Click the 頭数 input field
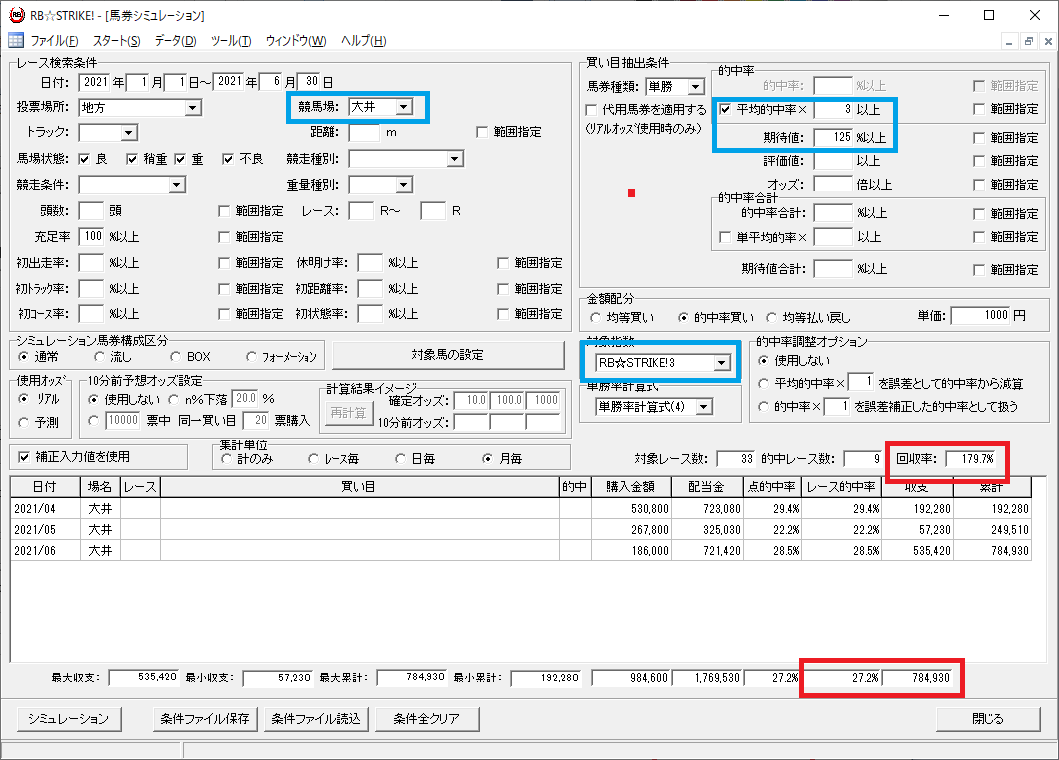Screen dimensions: 1059x760 coord(91,211)
